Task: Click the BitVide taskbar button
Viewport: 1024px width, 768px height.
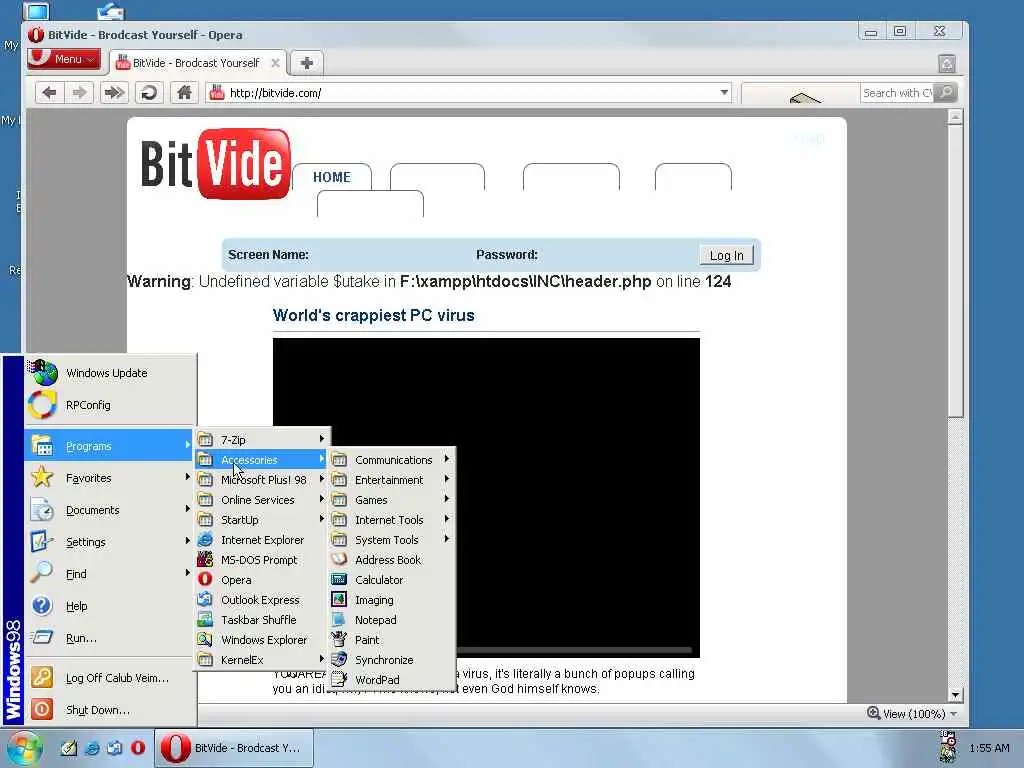Action: click(234, 748)
